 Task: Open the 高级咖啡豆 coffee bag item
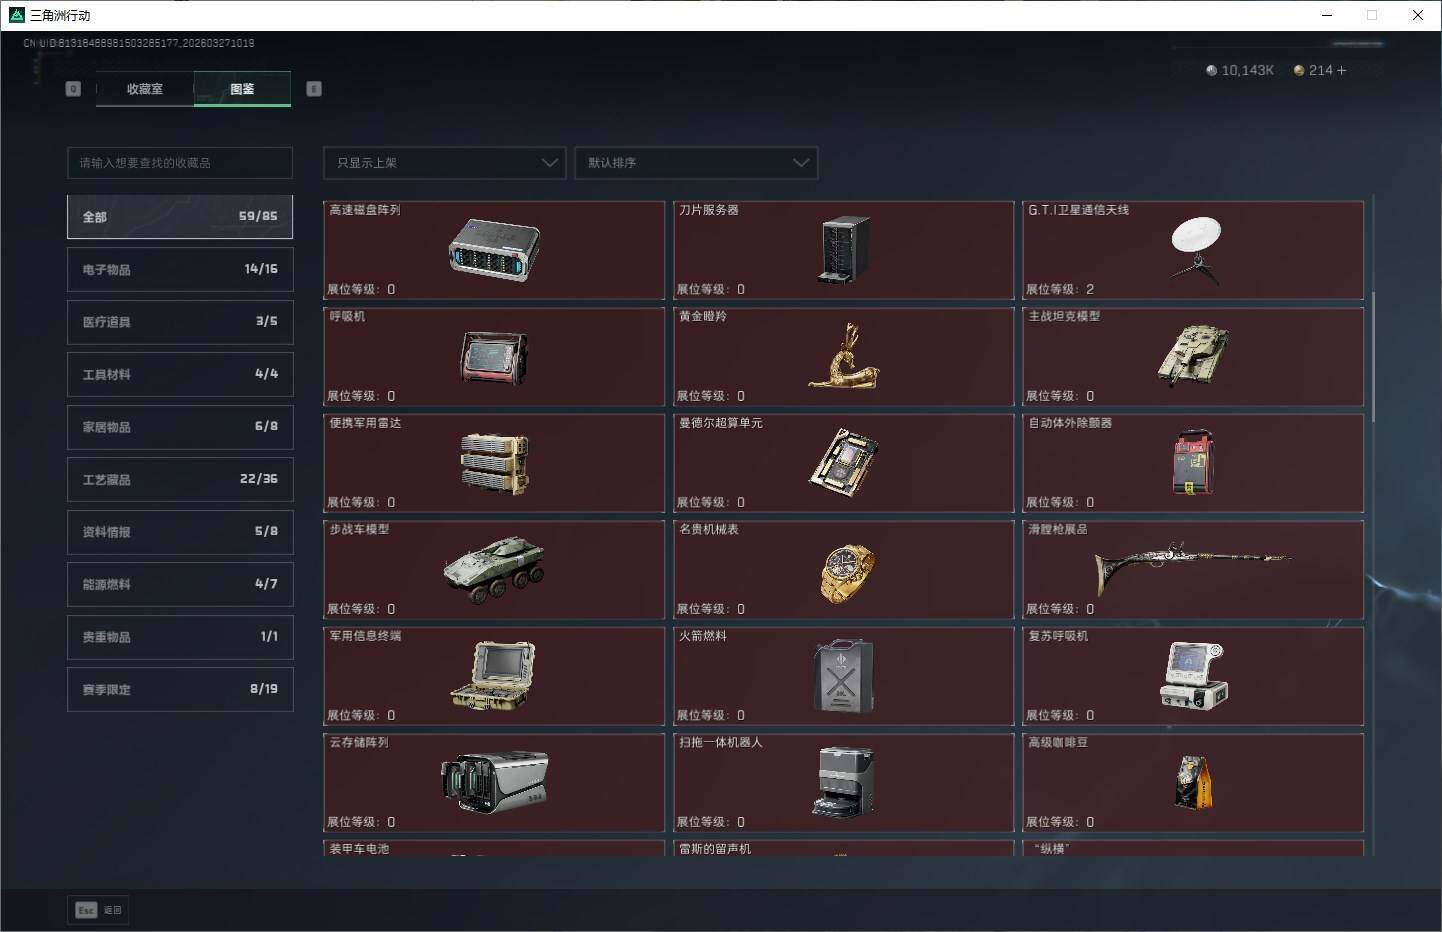(1194, 782)
